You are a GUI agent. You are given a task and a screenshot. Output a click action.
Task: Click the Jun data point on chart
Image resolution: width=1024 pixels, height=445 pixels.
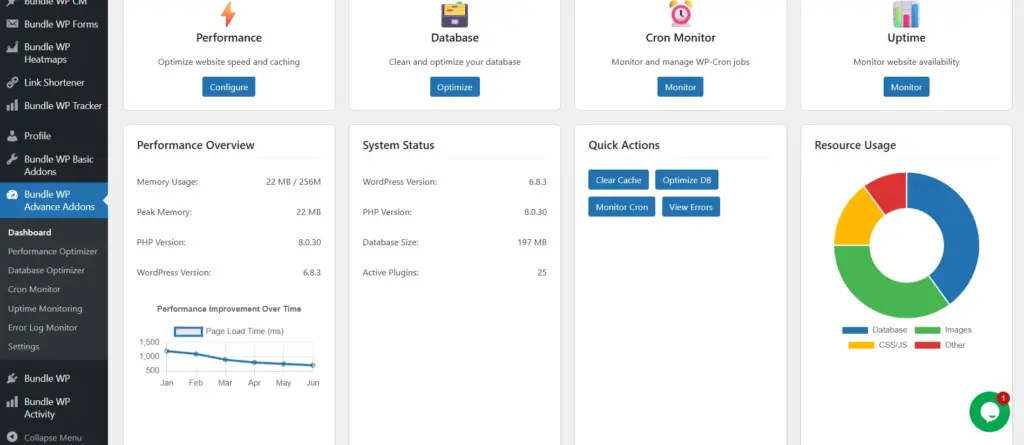[313, 365]
